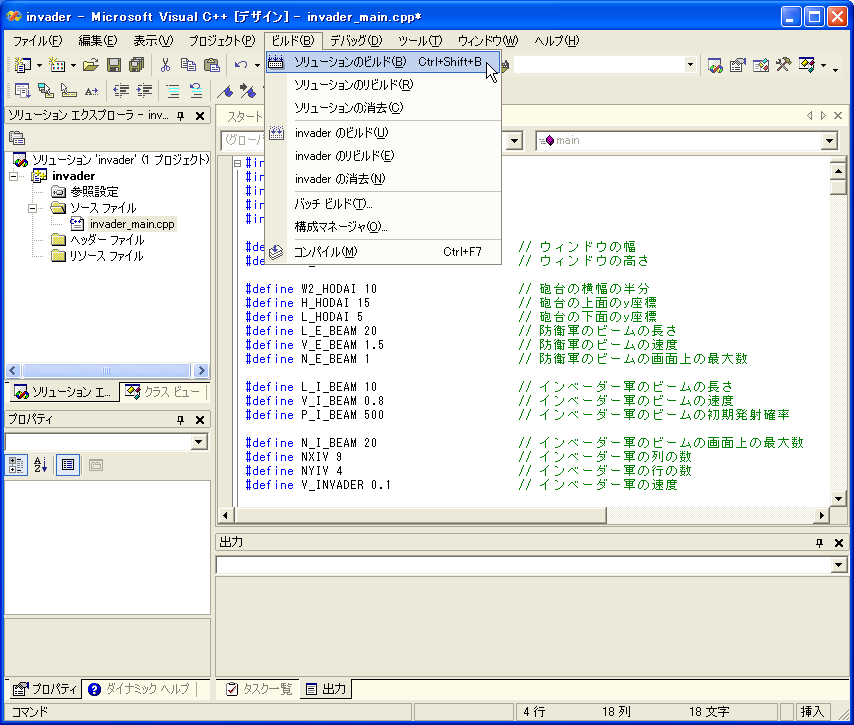Click the Object Browser toolbar icon
This screenshot has width=854, height=725.
pyautogui.click(x=760, y=65)
